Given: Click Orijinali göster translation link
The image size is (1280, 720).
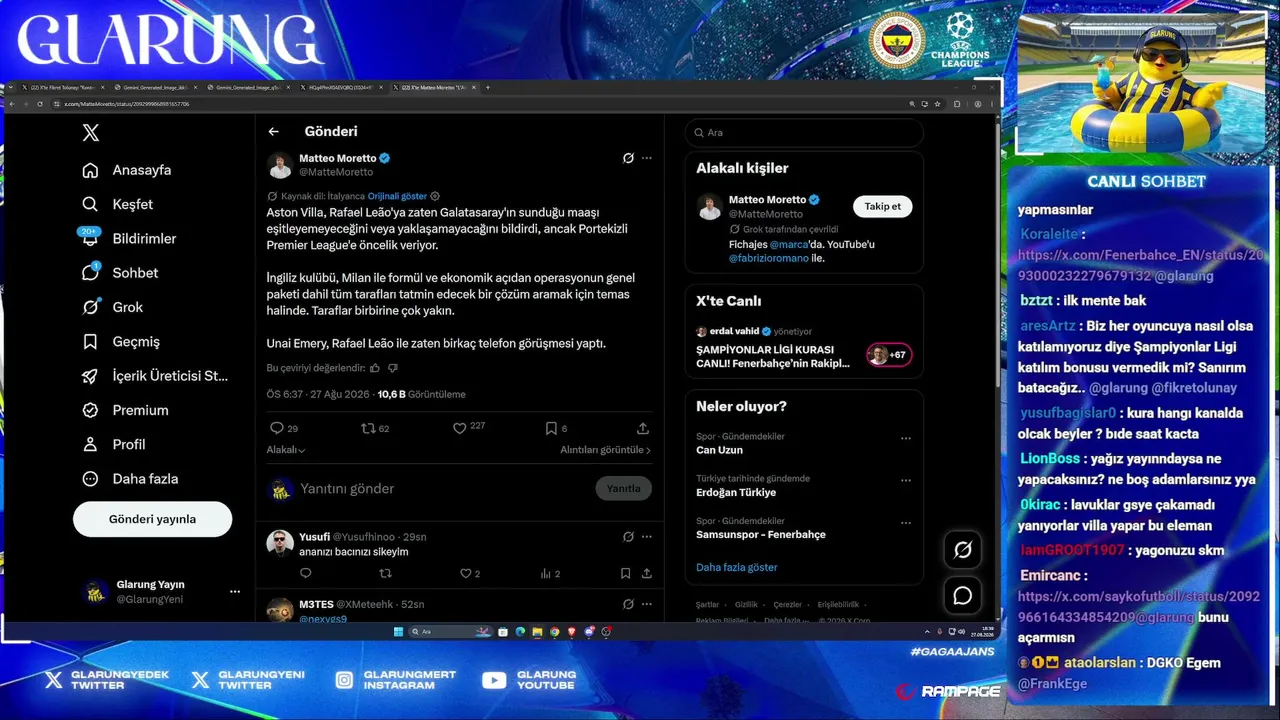Looking at the screenshot, I should 397,196.
